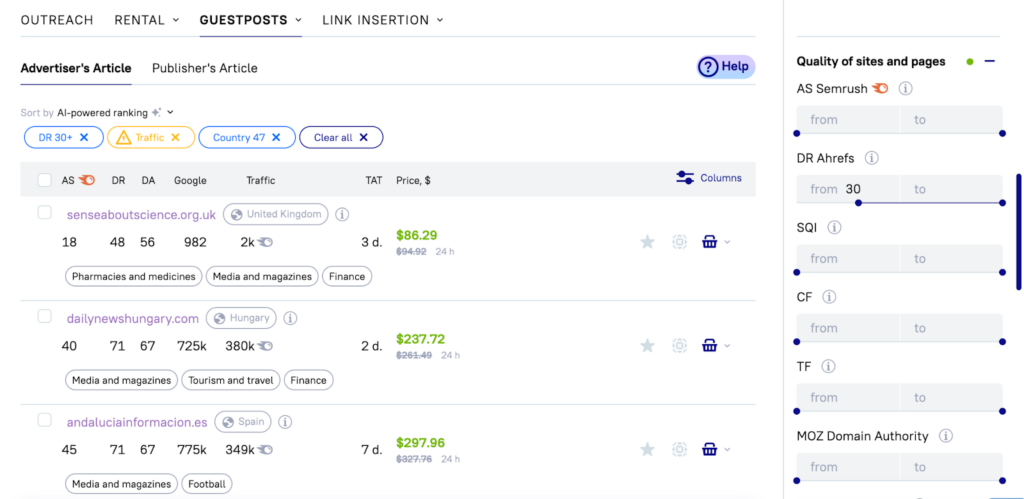Click info icon beside DR Ahrefs
The image size is (1024, 499).
click(x=871, y=158)
